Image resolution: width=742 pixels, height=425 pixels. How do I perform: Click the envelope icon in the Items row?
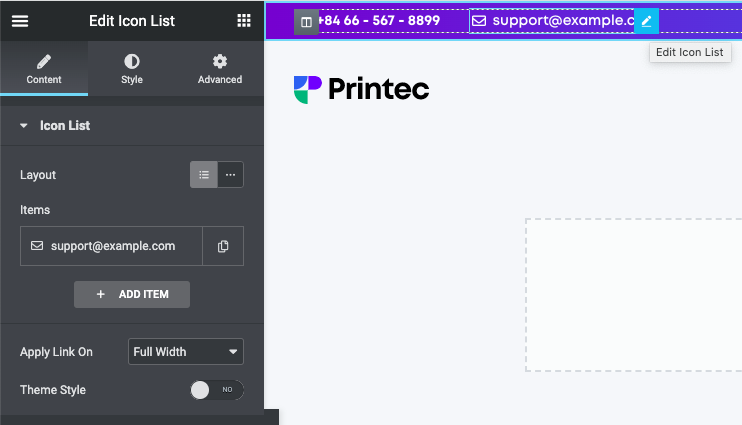click(37, 246)
